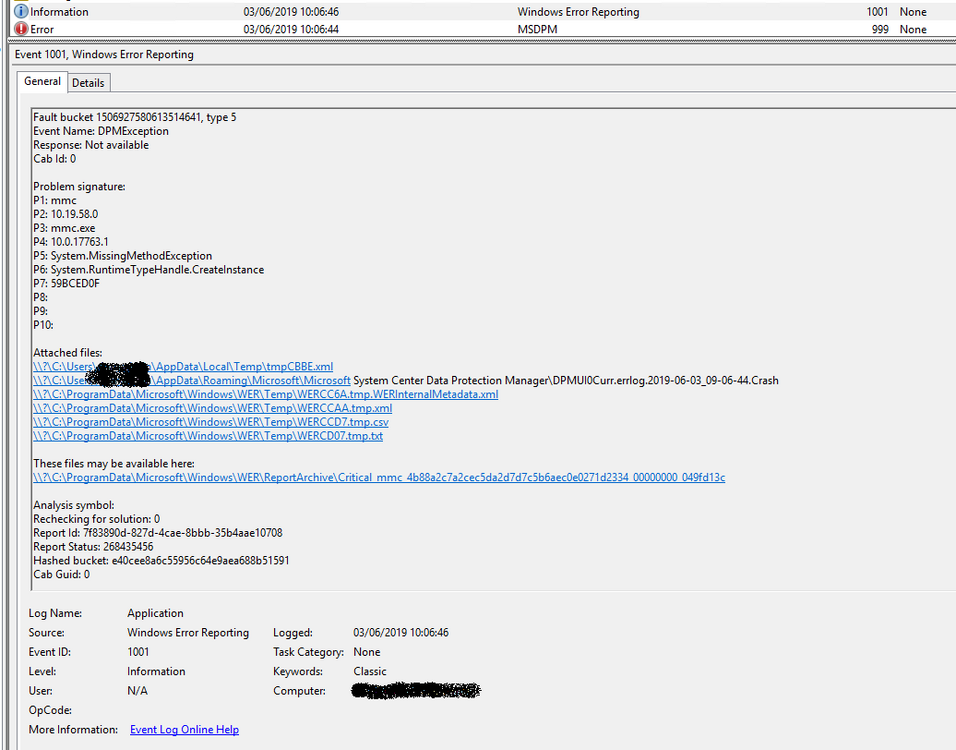Image resolution: width=956 pixels, height=750 pixels.
Task: Open the AppData\Roaming\Microsoft\Microsoft path link
Action: tap(191, 380)
